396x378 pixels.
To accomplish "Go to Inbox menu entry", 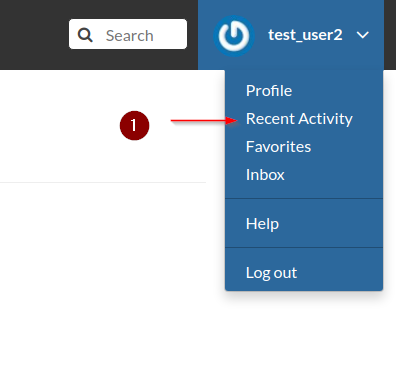I will point(265,175).
